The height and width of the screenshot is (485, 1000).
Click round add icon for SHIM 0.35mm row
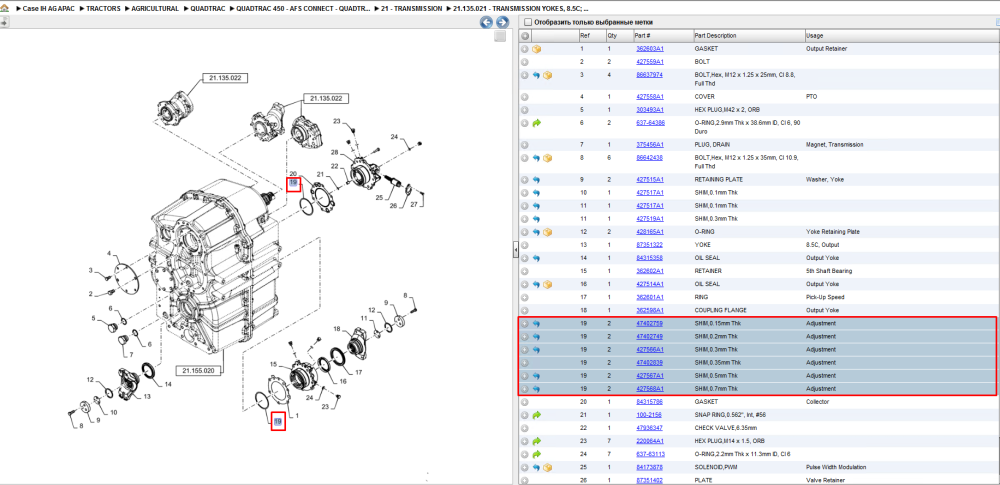coord(525,362)
